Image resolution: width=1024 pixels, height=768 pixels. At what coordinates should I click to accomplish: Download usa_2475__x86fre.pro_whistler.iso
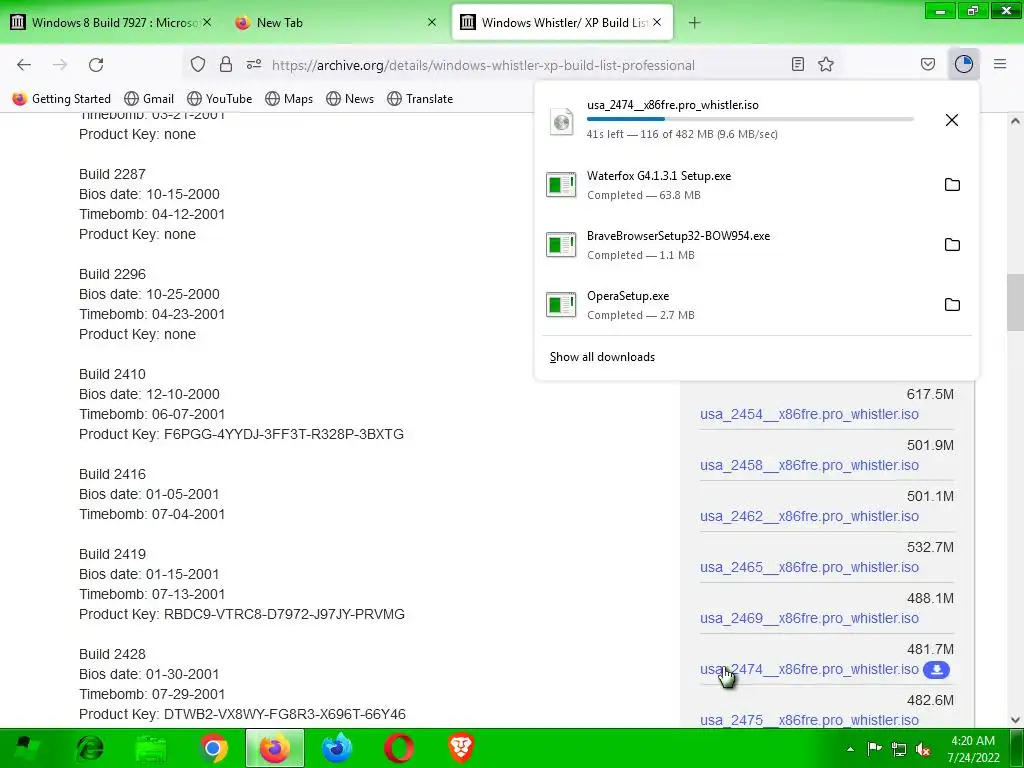click(809, 720)
